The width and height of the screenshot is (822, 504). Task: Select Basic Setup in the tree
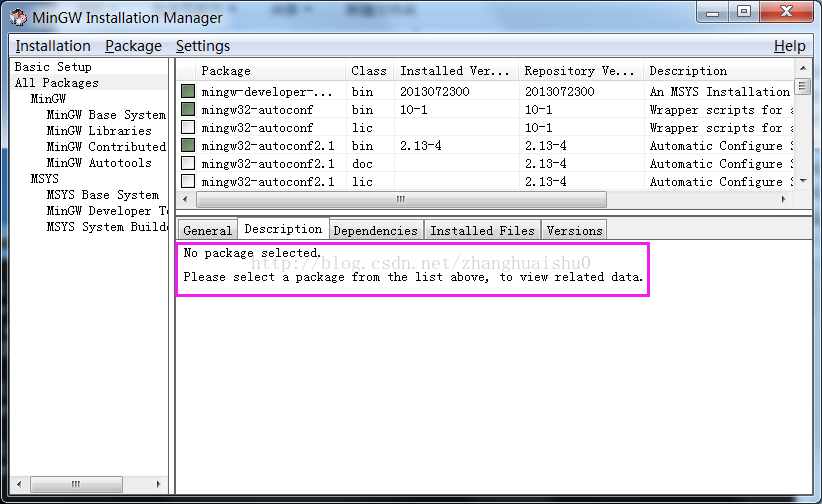pos(53,67)
